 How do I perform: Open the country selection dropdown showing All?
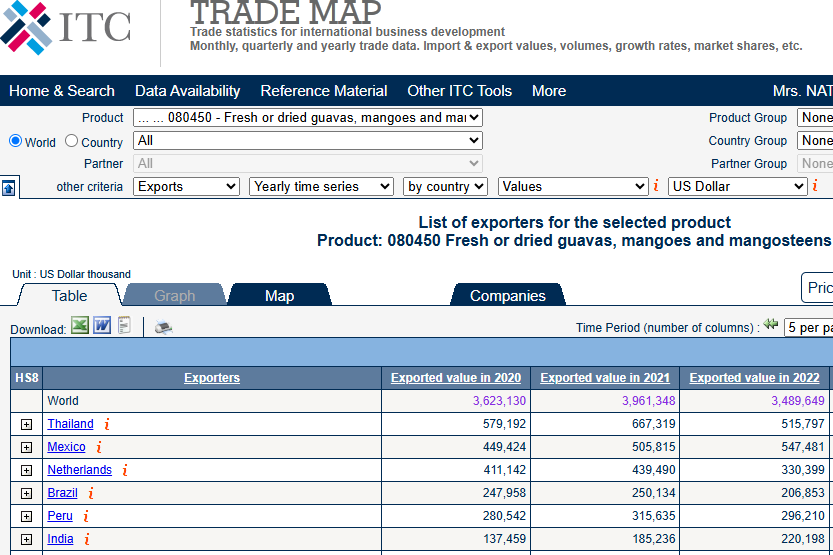tap(308, 140)
